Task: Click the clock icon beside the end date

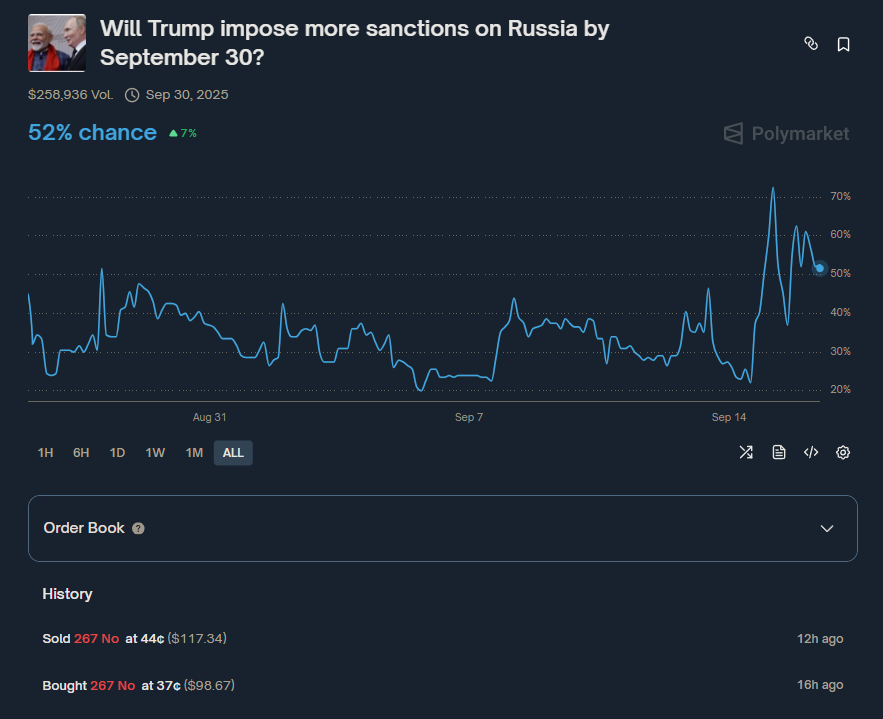Action: click(132, 95)
